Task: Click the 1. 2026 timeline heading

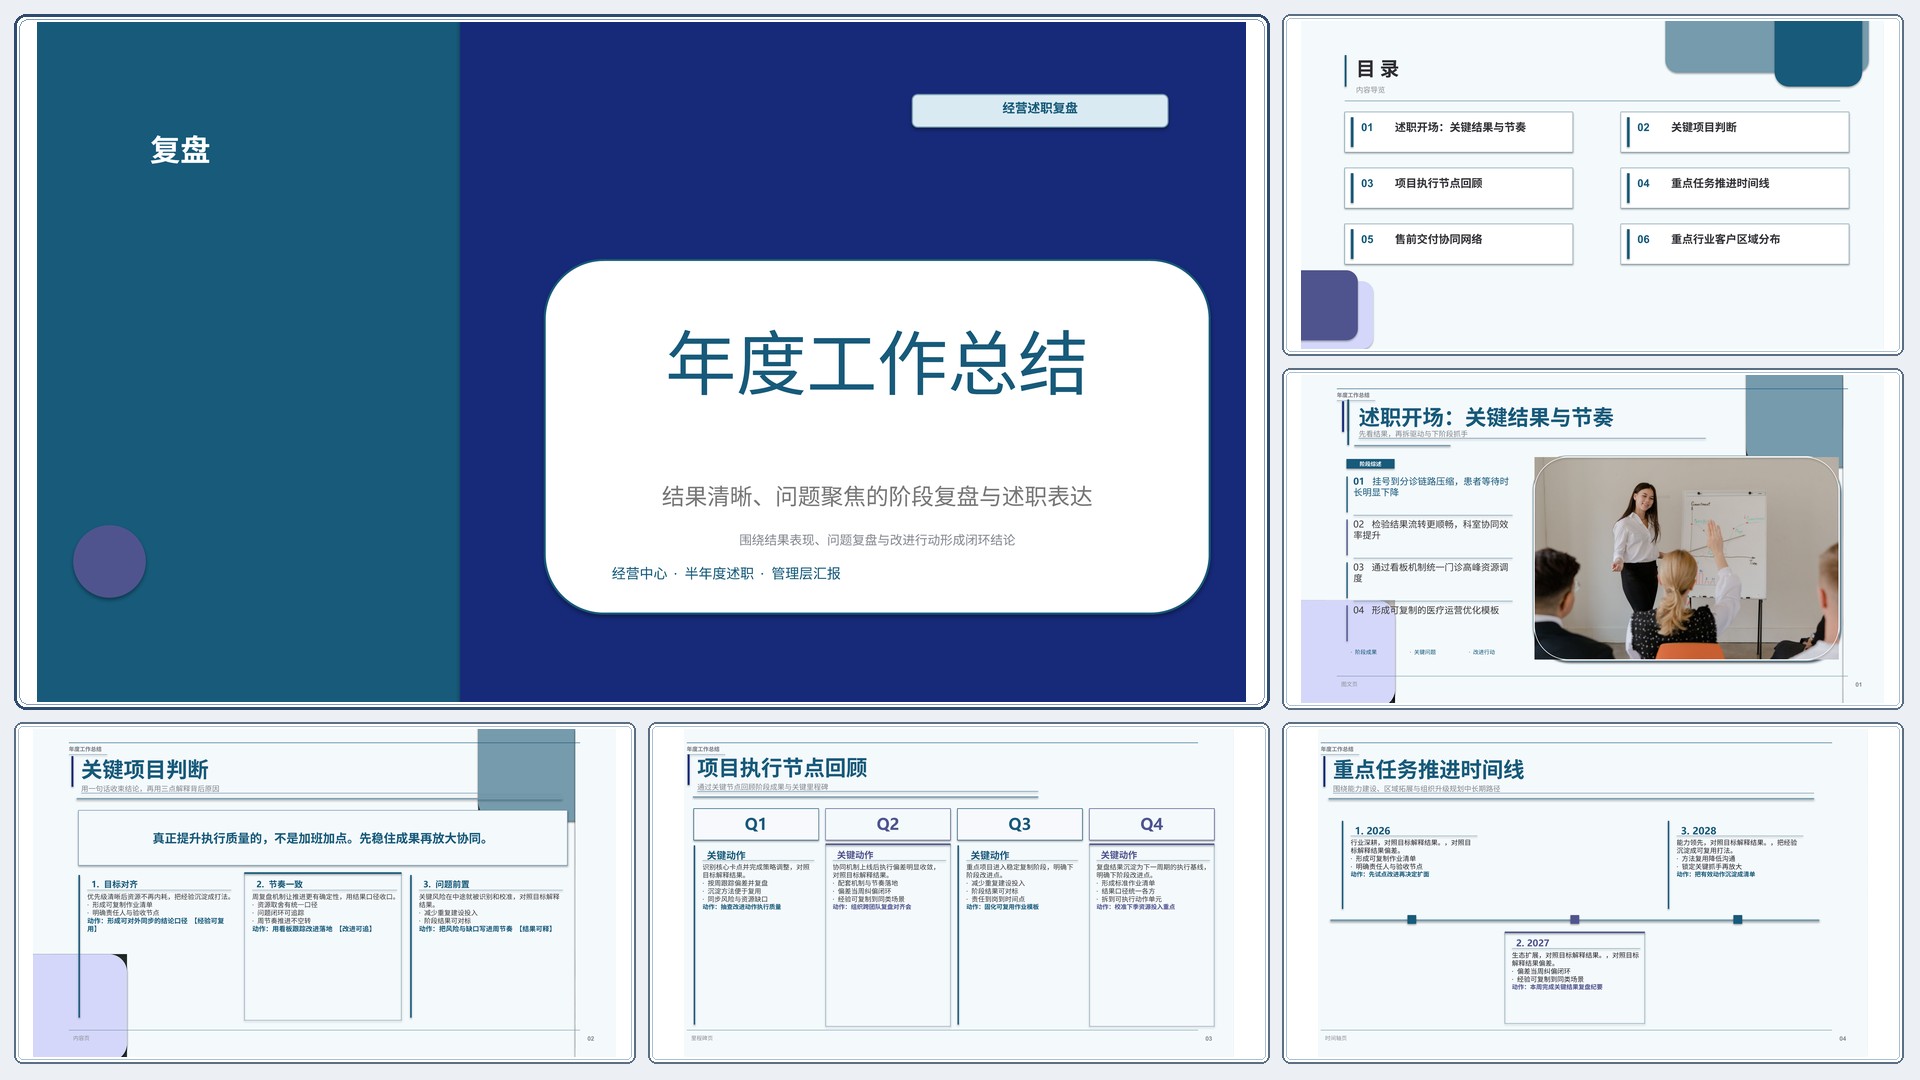Action: pos(1372,830)
